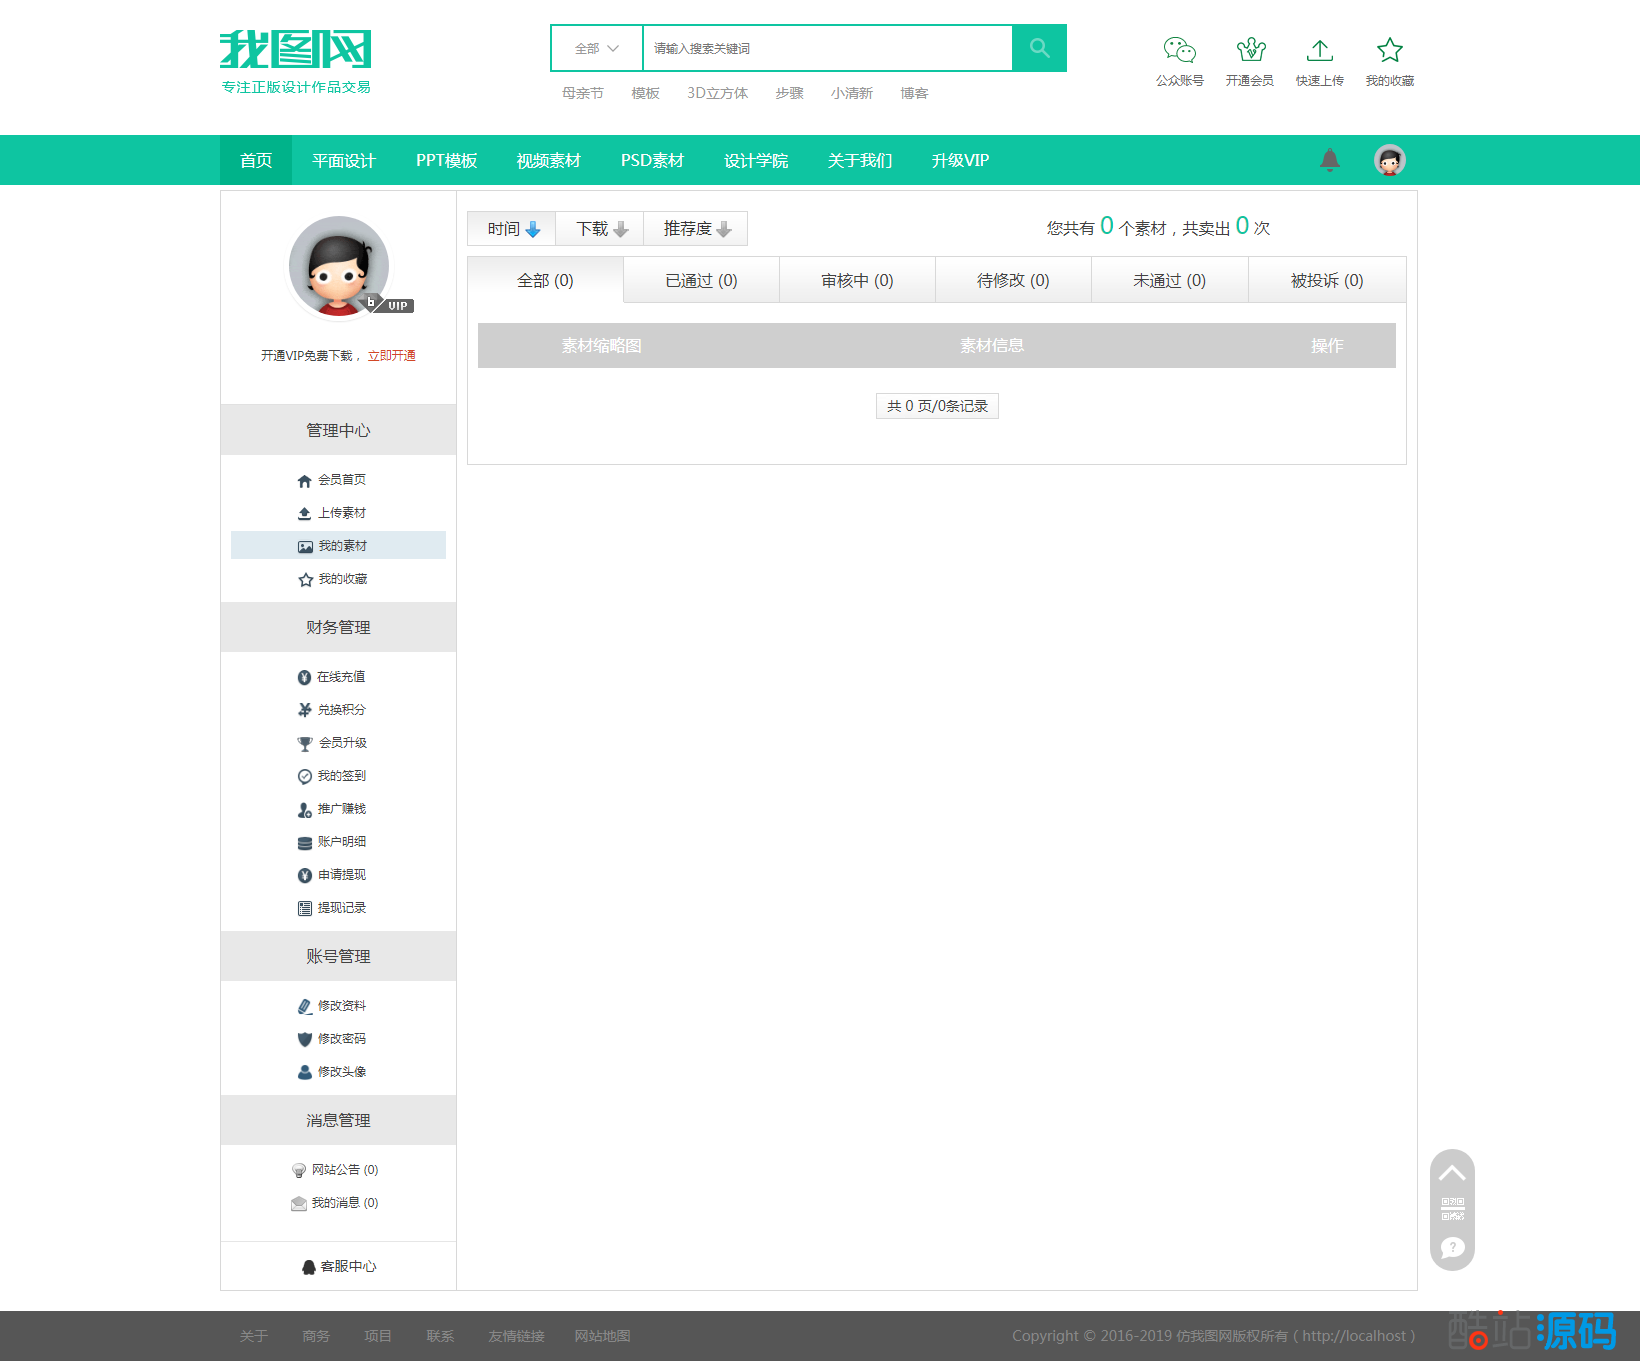Sort materials by 时间

click(x=512, y=229)
